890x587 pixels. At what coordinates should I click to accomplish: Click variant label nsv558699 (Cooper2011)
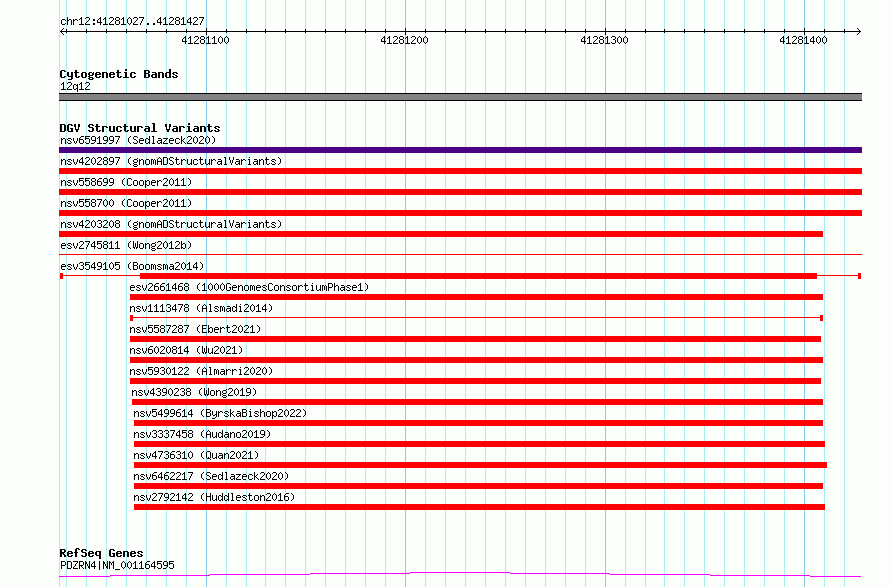(126, 182)
